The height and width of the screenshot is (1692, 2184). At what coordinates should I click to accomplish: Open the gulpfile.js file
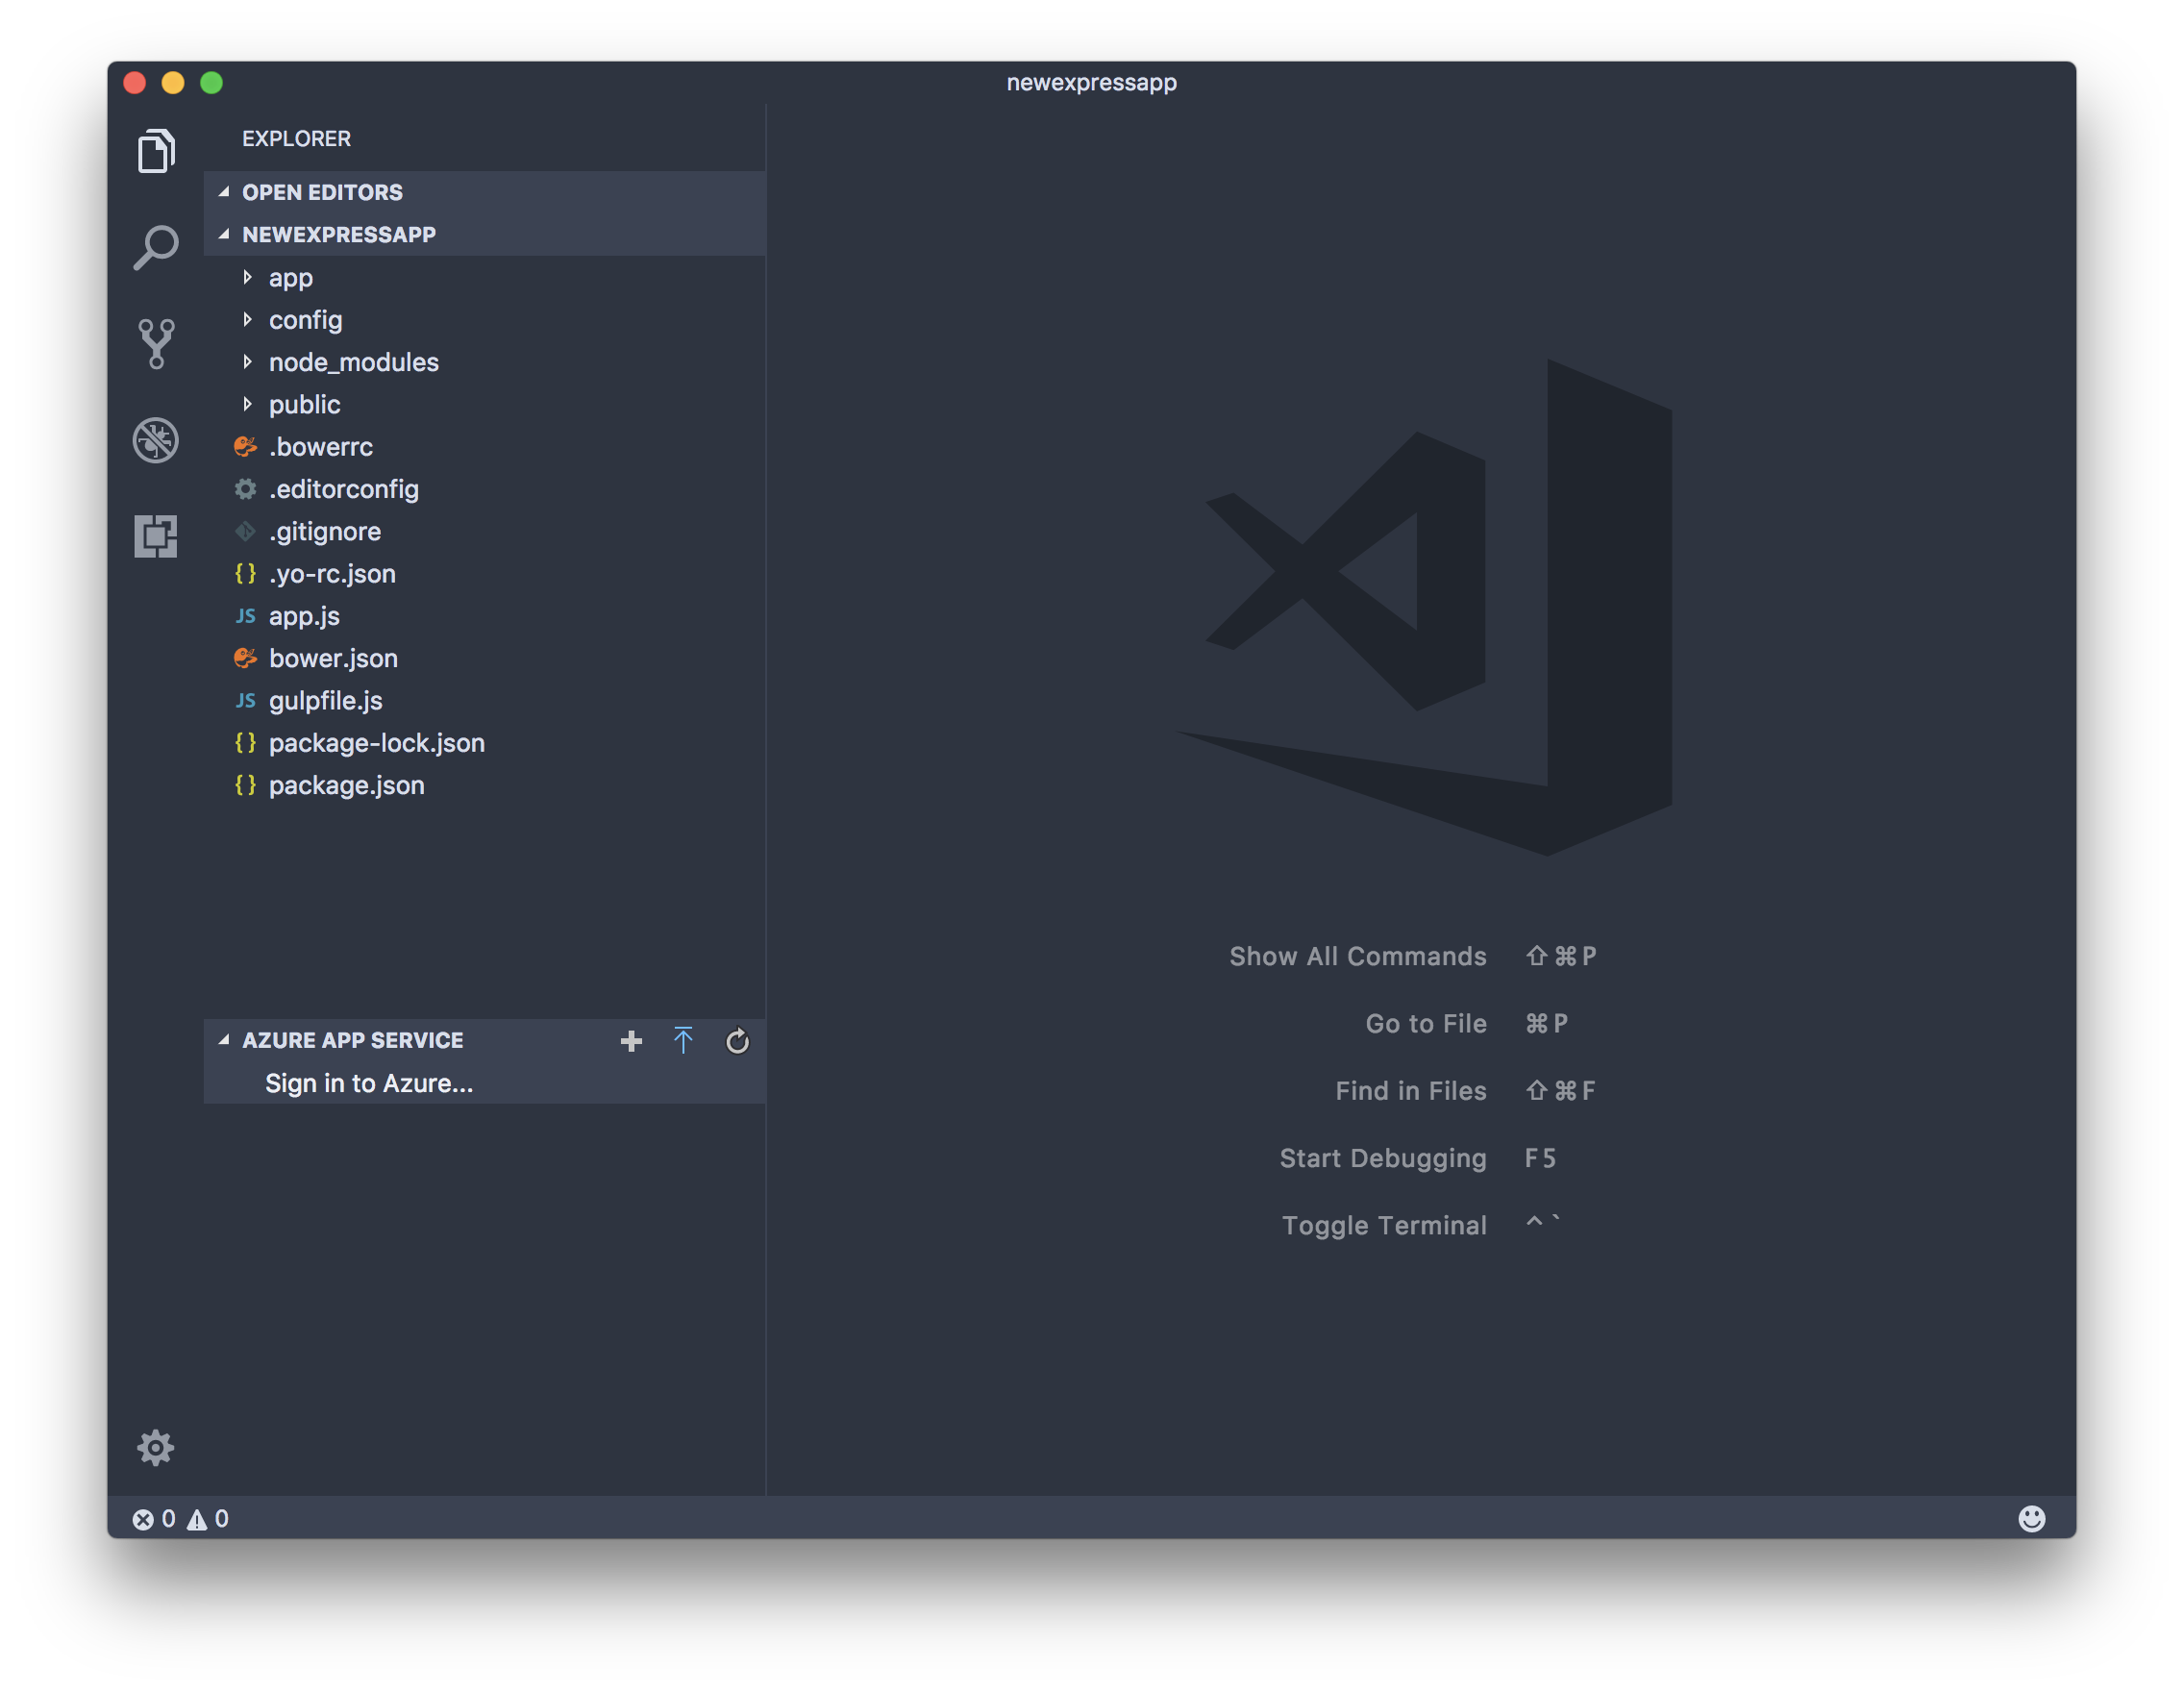pyautogui.click(x=485, y=700)
